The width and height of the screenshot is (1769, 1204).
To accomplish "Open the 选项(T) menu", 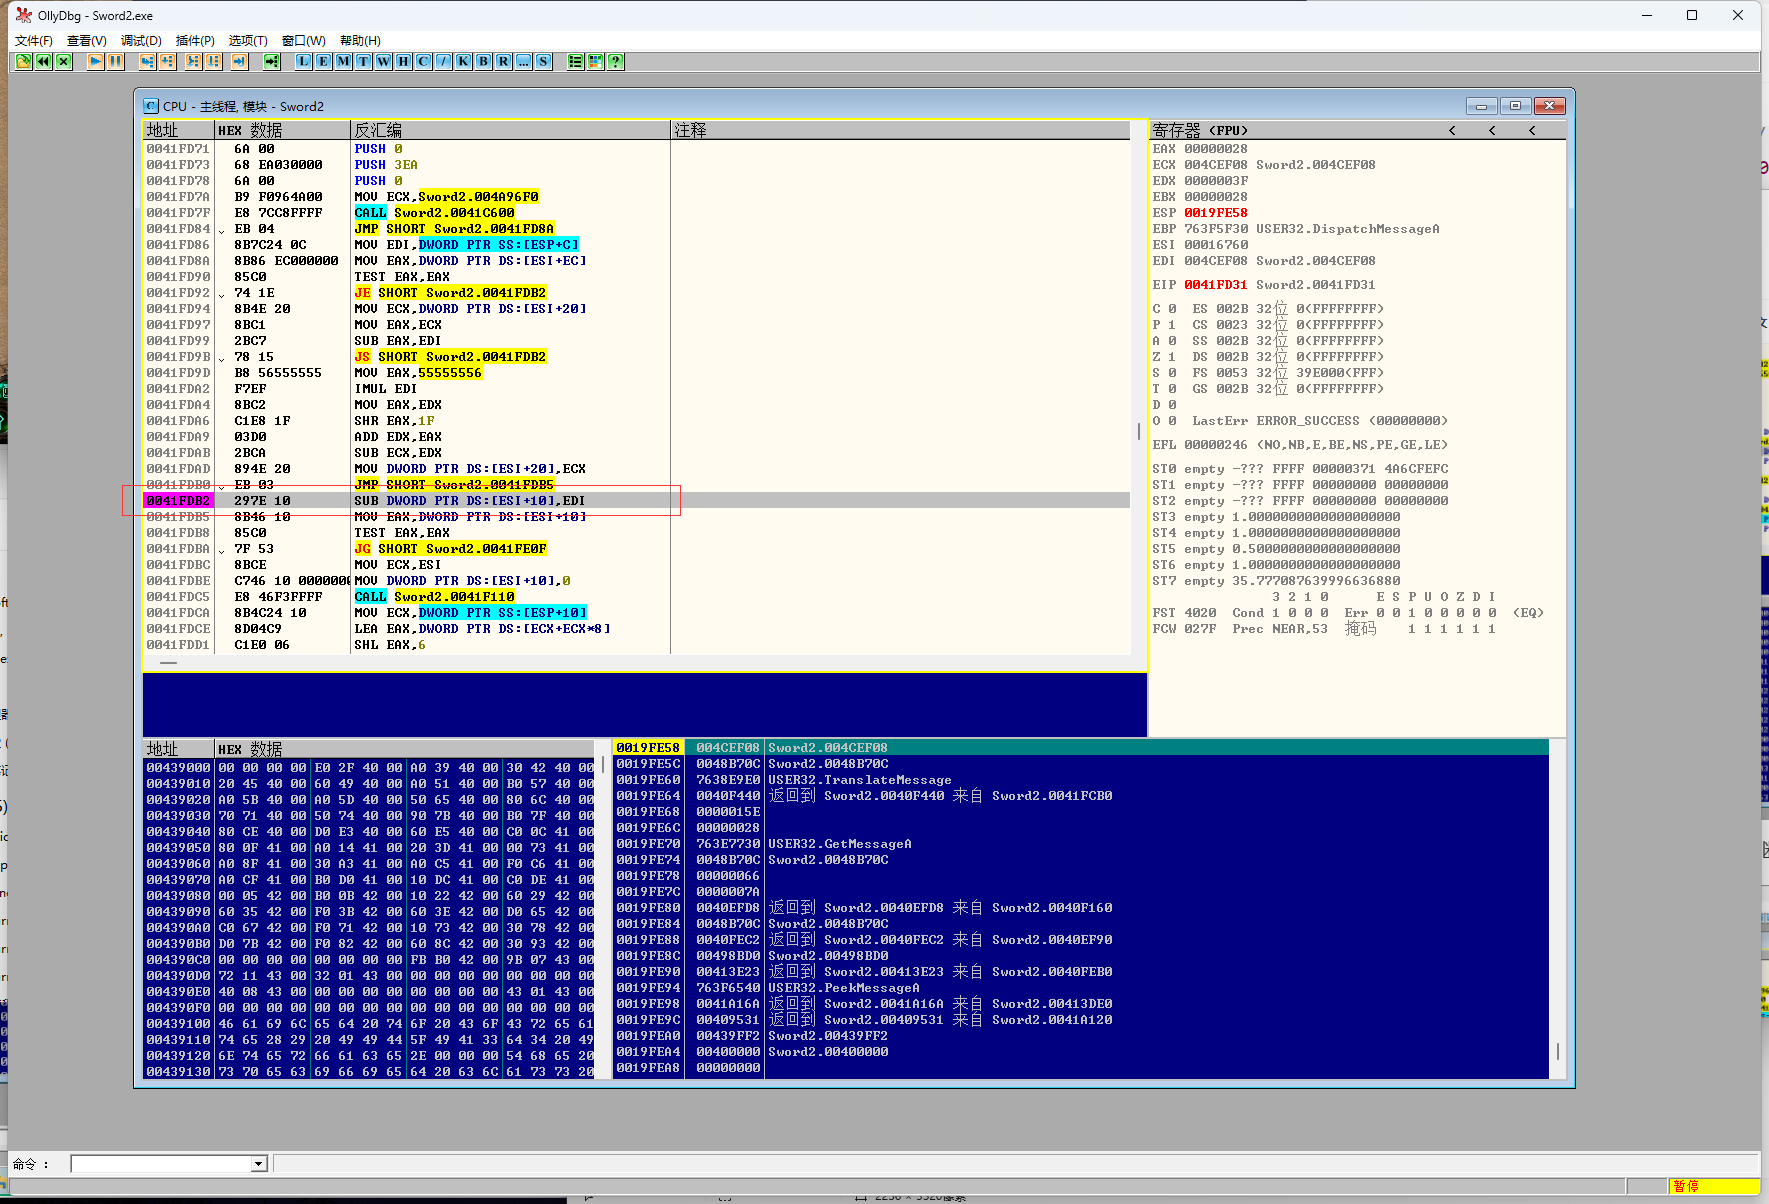I will coord(248,41).
